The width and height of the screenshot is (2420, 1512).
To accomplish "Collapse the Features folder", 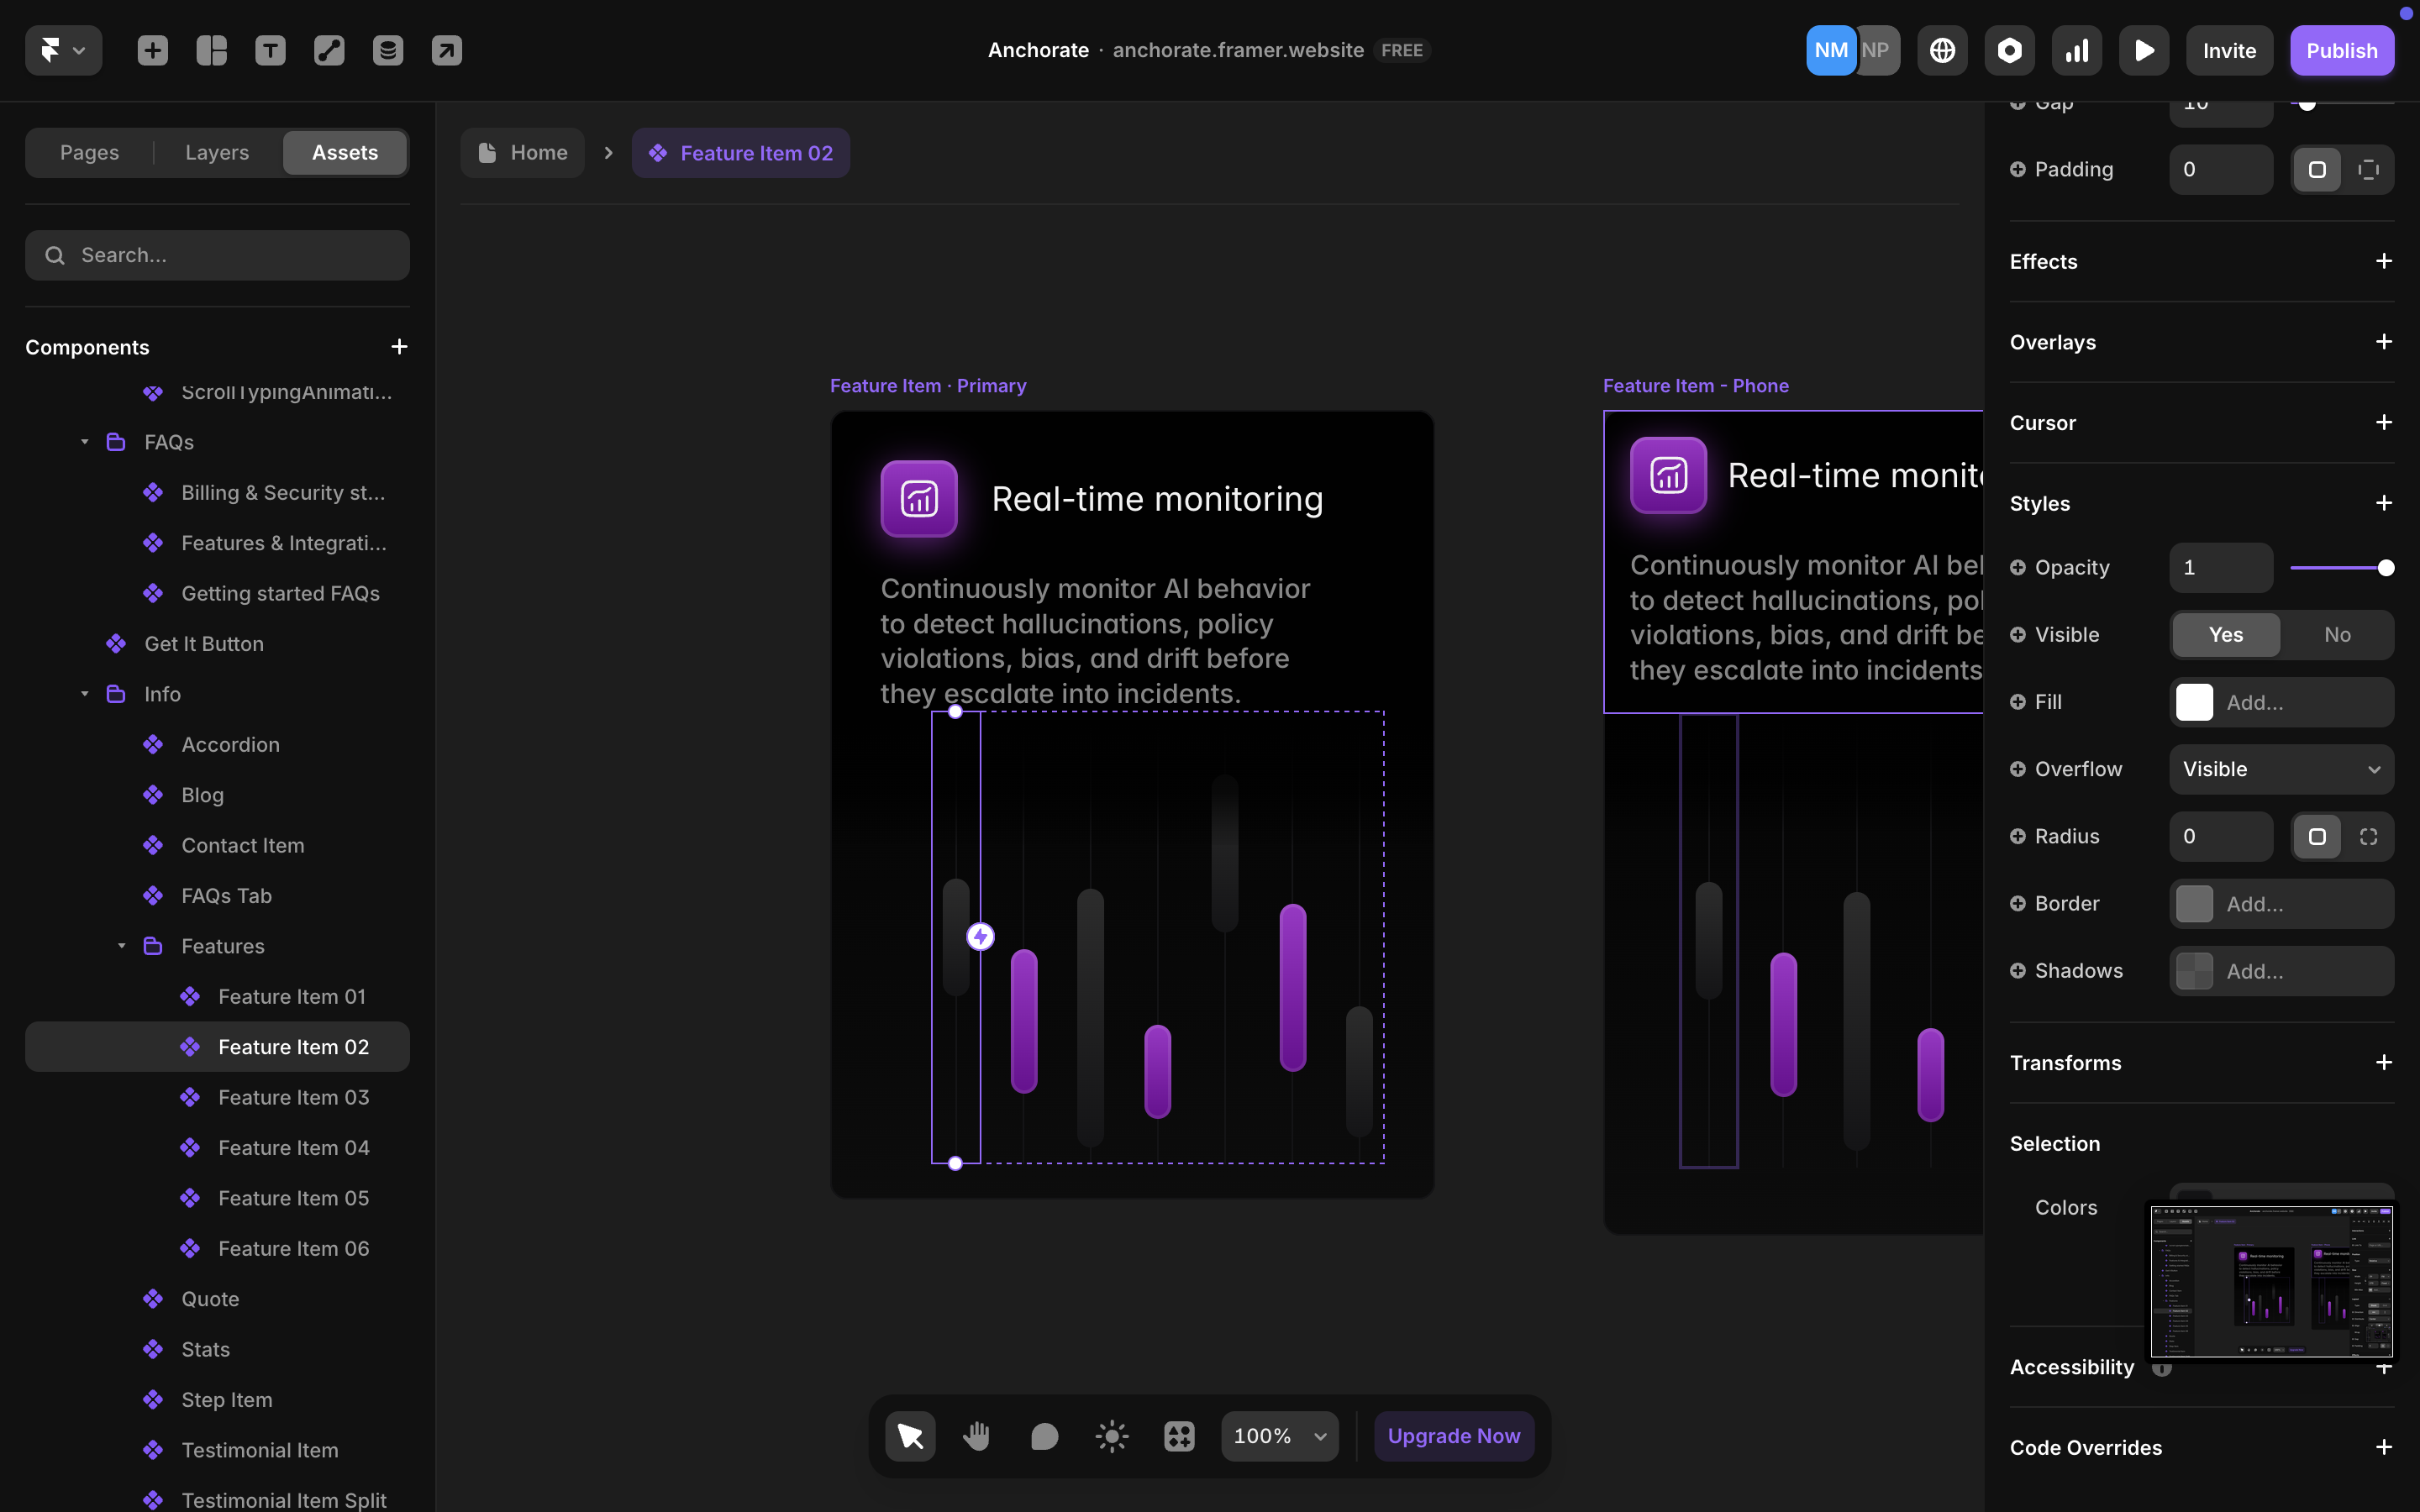I will click(121, 946).
